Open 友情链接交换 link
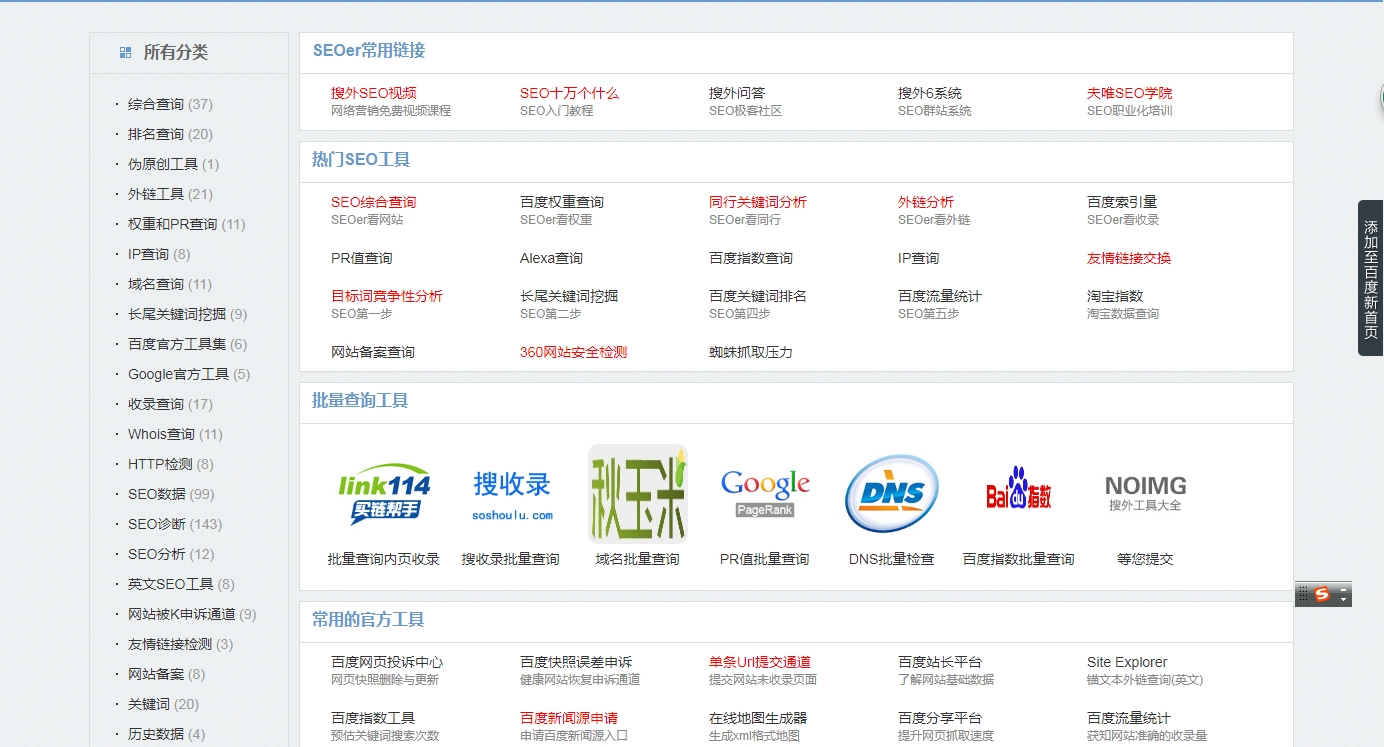 1129,258
